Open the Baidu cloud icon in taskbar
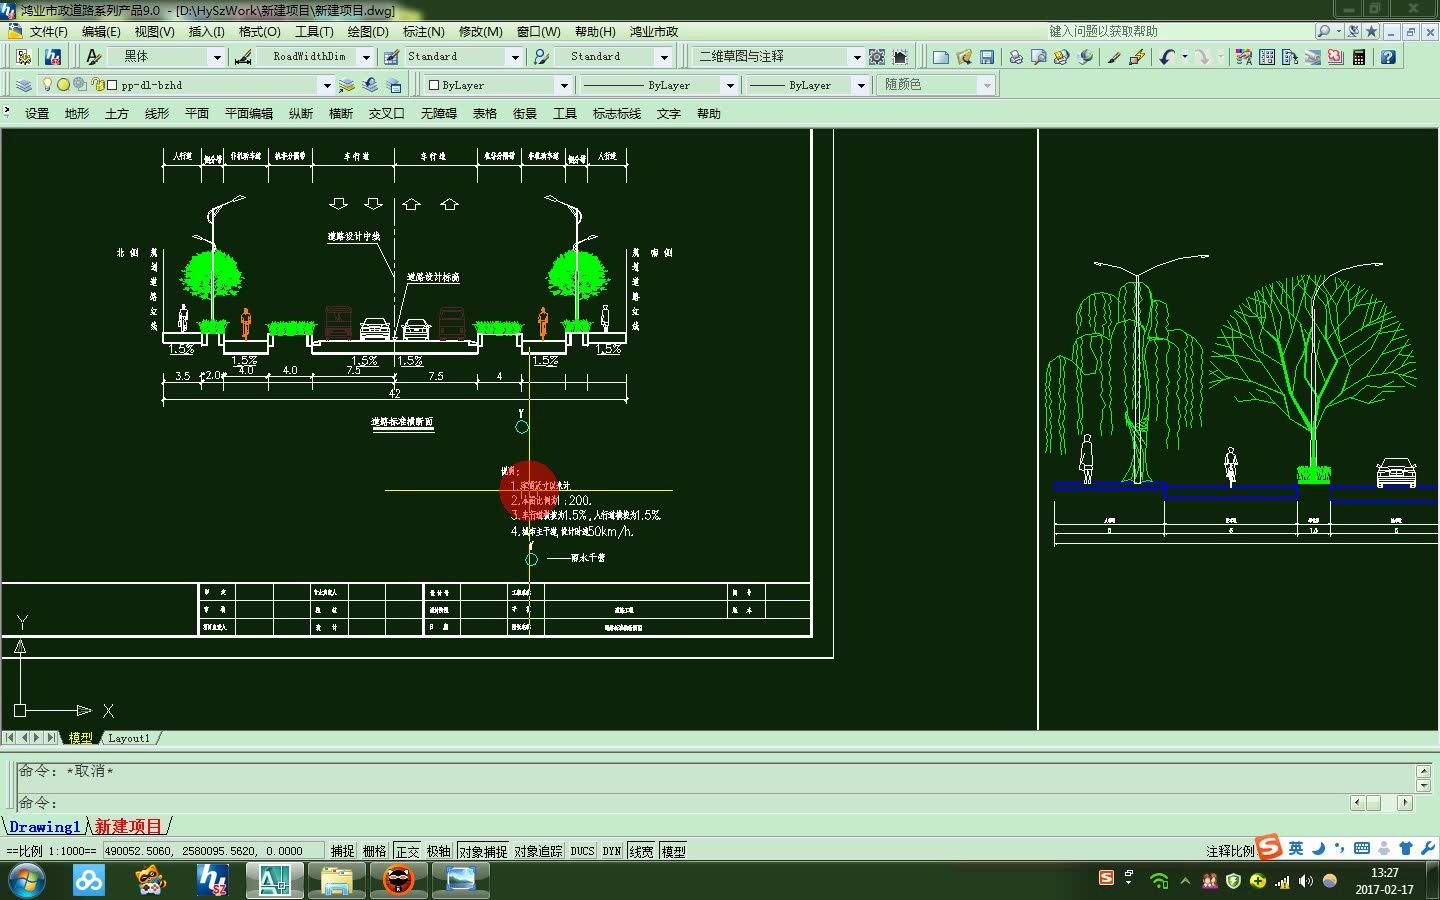This screenshot has height=900, width=1440. click(x=89, y=881)
